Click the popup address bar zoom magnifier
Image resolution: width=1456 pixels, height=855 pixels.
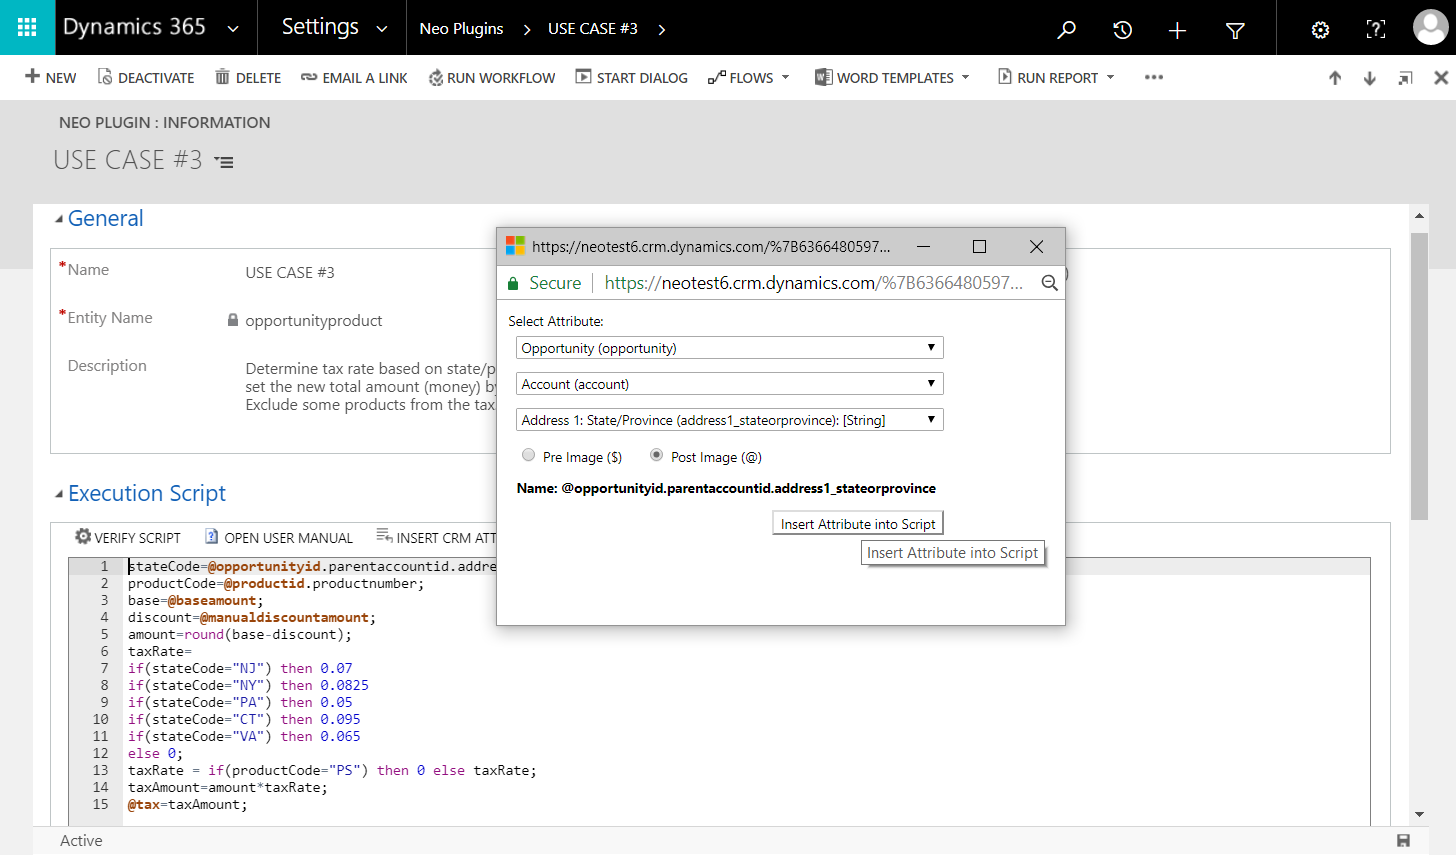click(1049, 283)
